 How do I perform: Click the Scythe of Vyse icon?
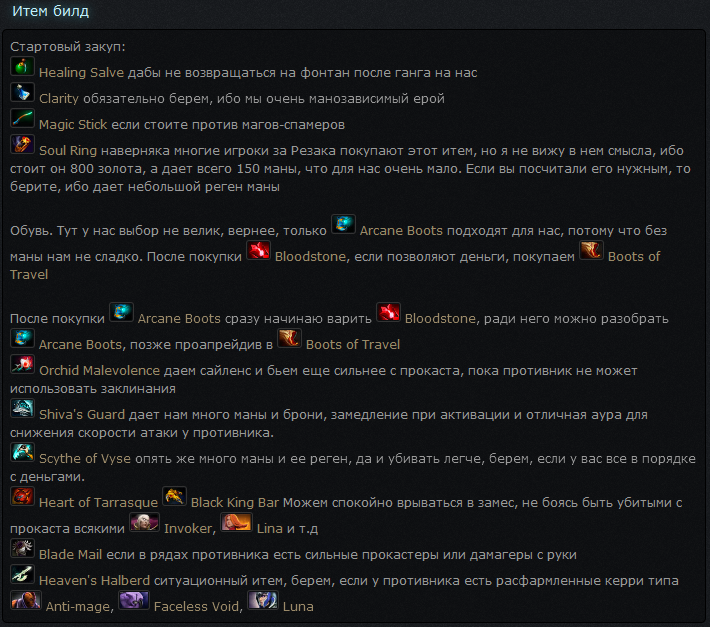(x=22, y=452)
